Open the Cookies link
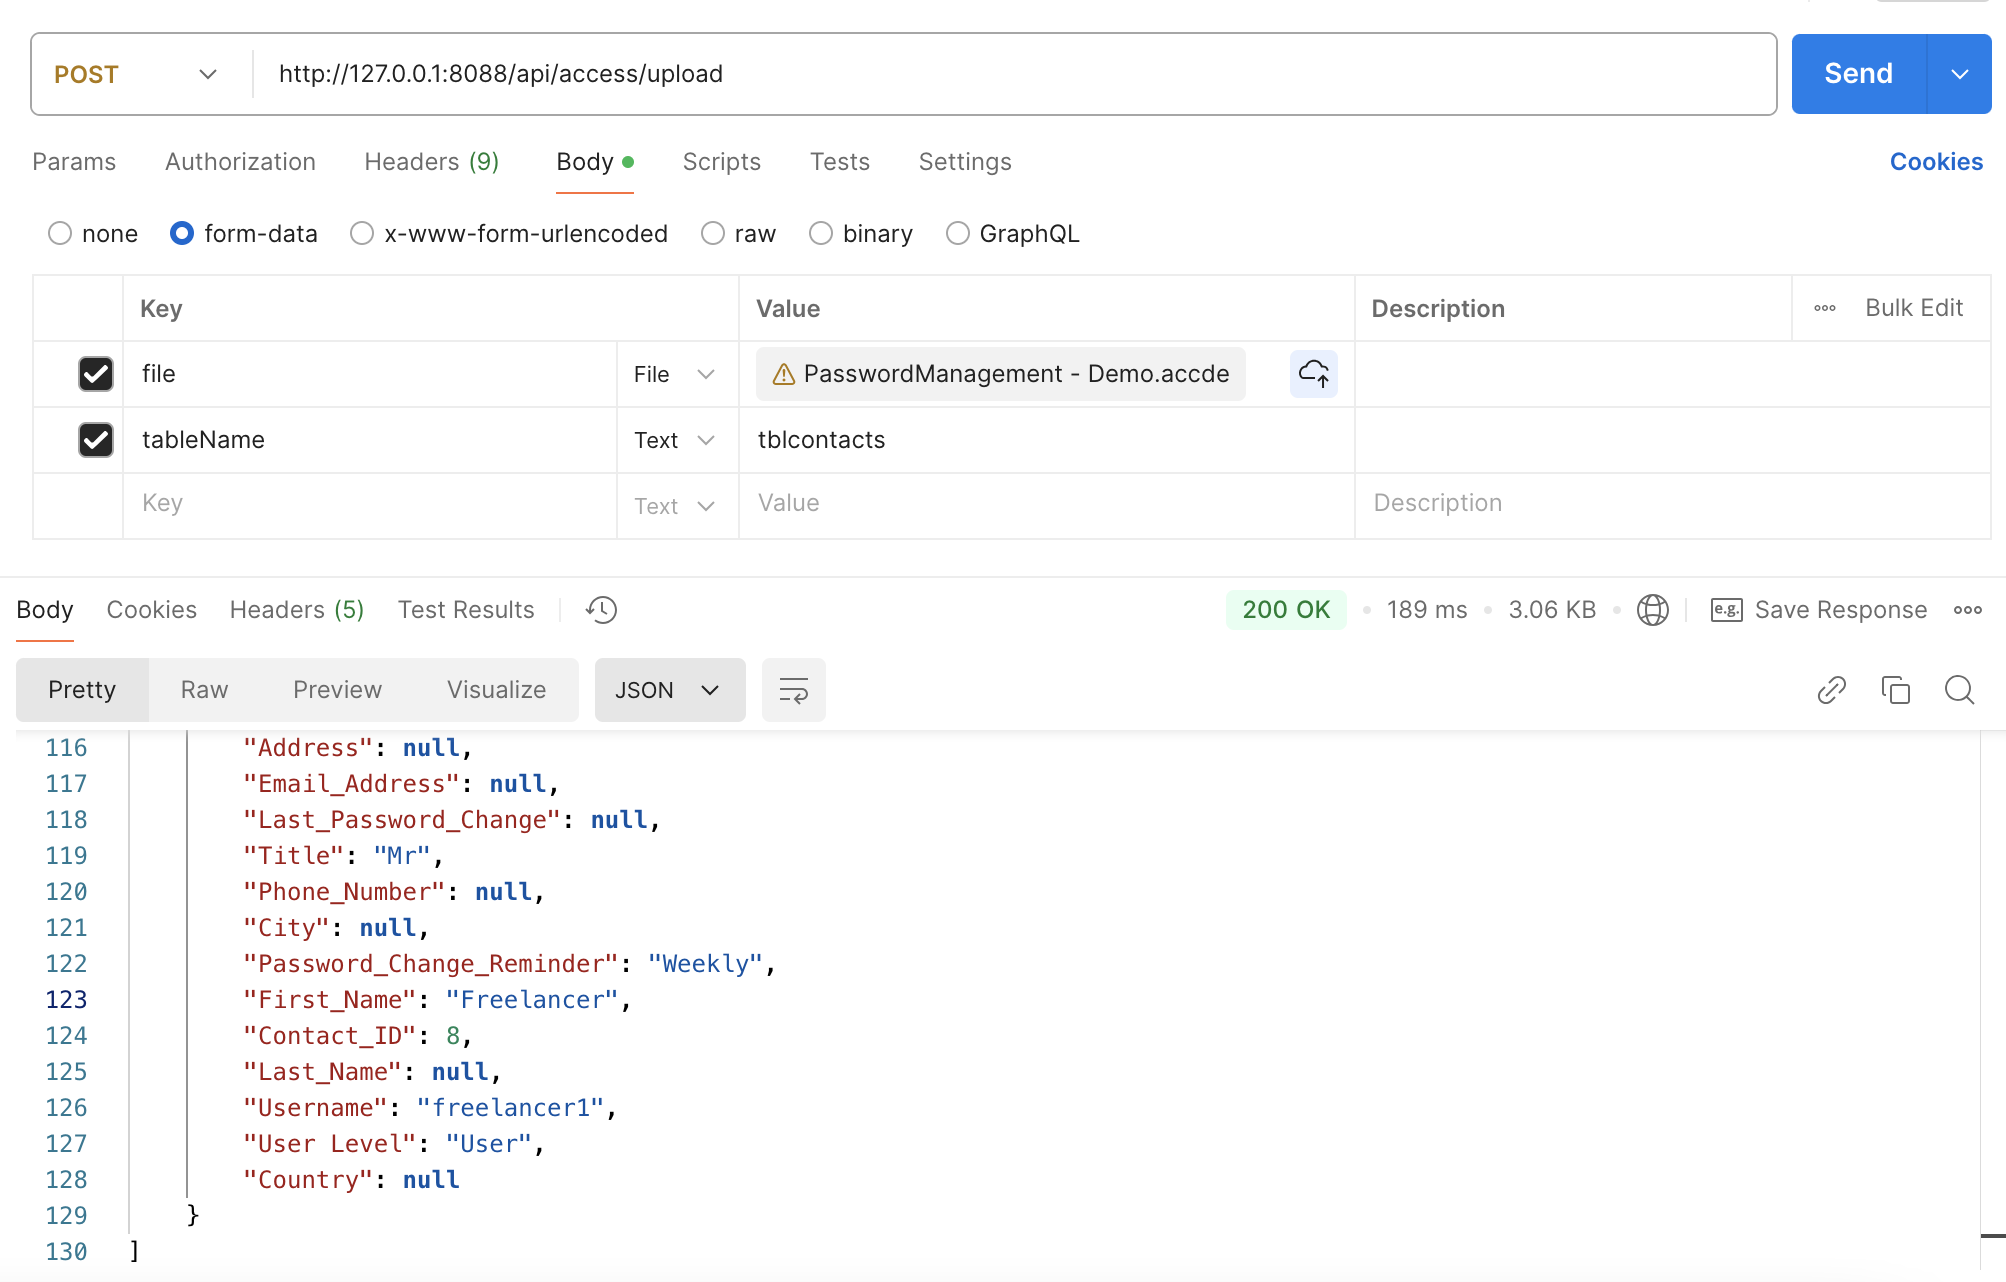This screenshot has height=1282, width=2006. pos(1935,162)
